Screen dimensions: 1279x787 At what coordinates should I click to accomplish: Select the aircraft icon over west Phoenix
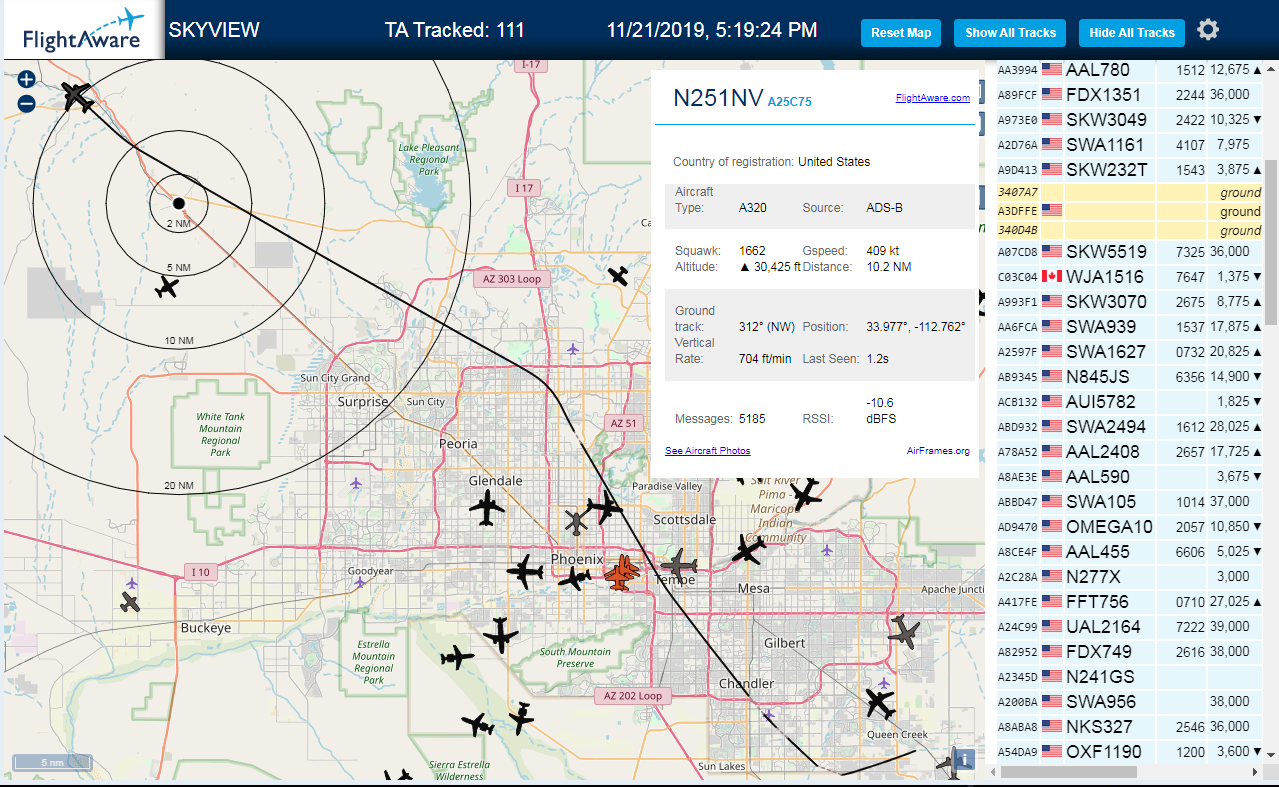tap(524, 573)
